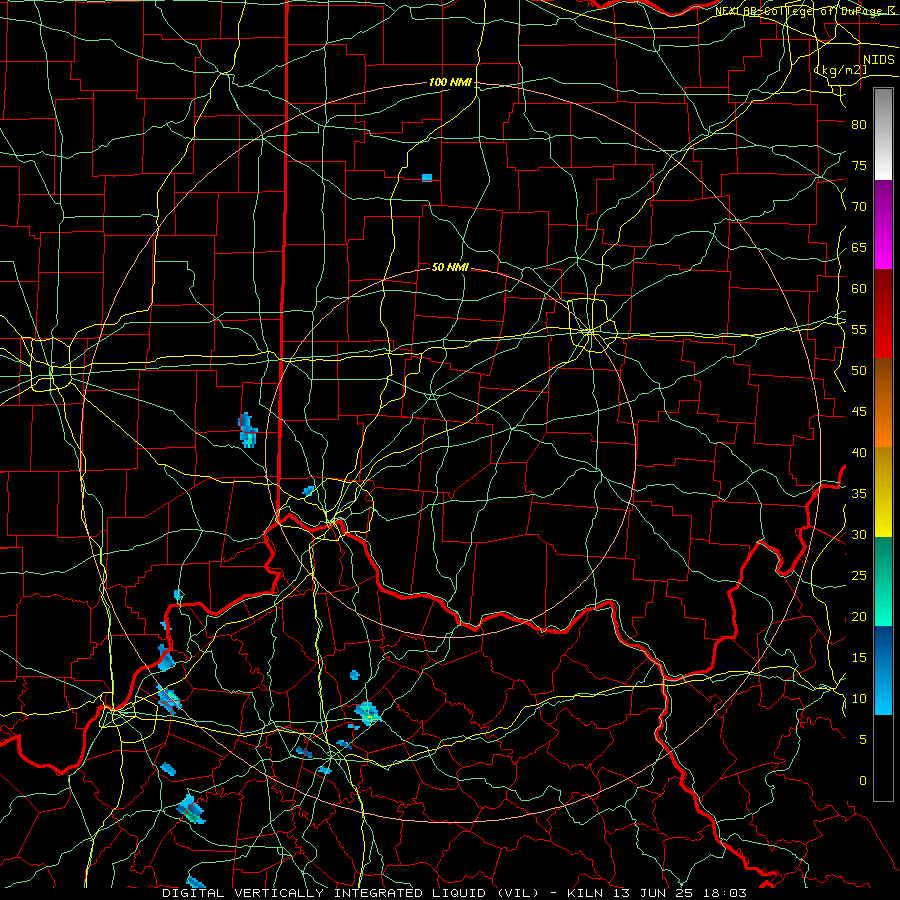
Task: Click the legend value "50"
Action: click(x=859, y=371)
